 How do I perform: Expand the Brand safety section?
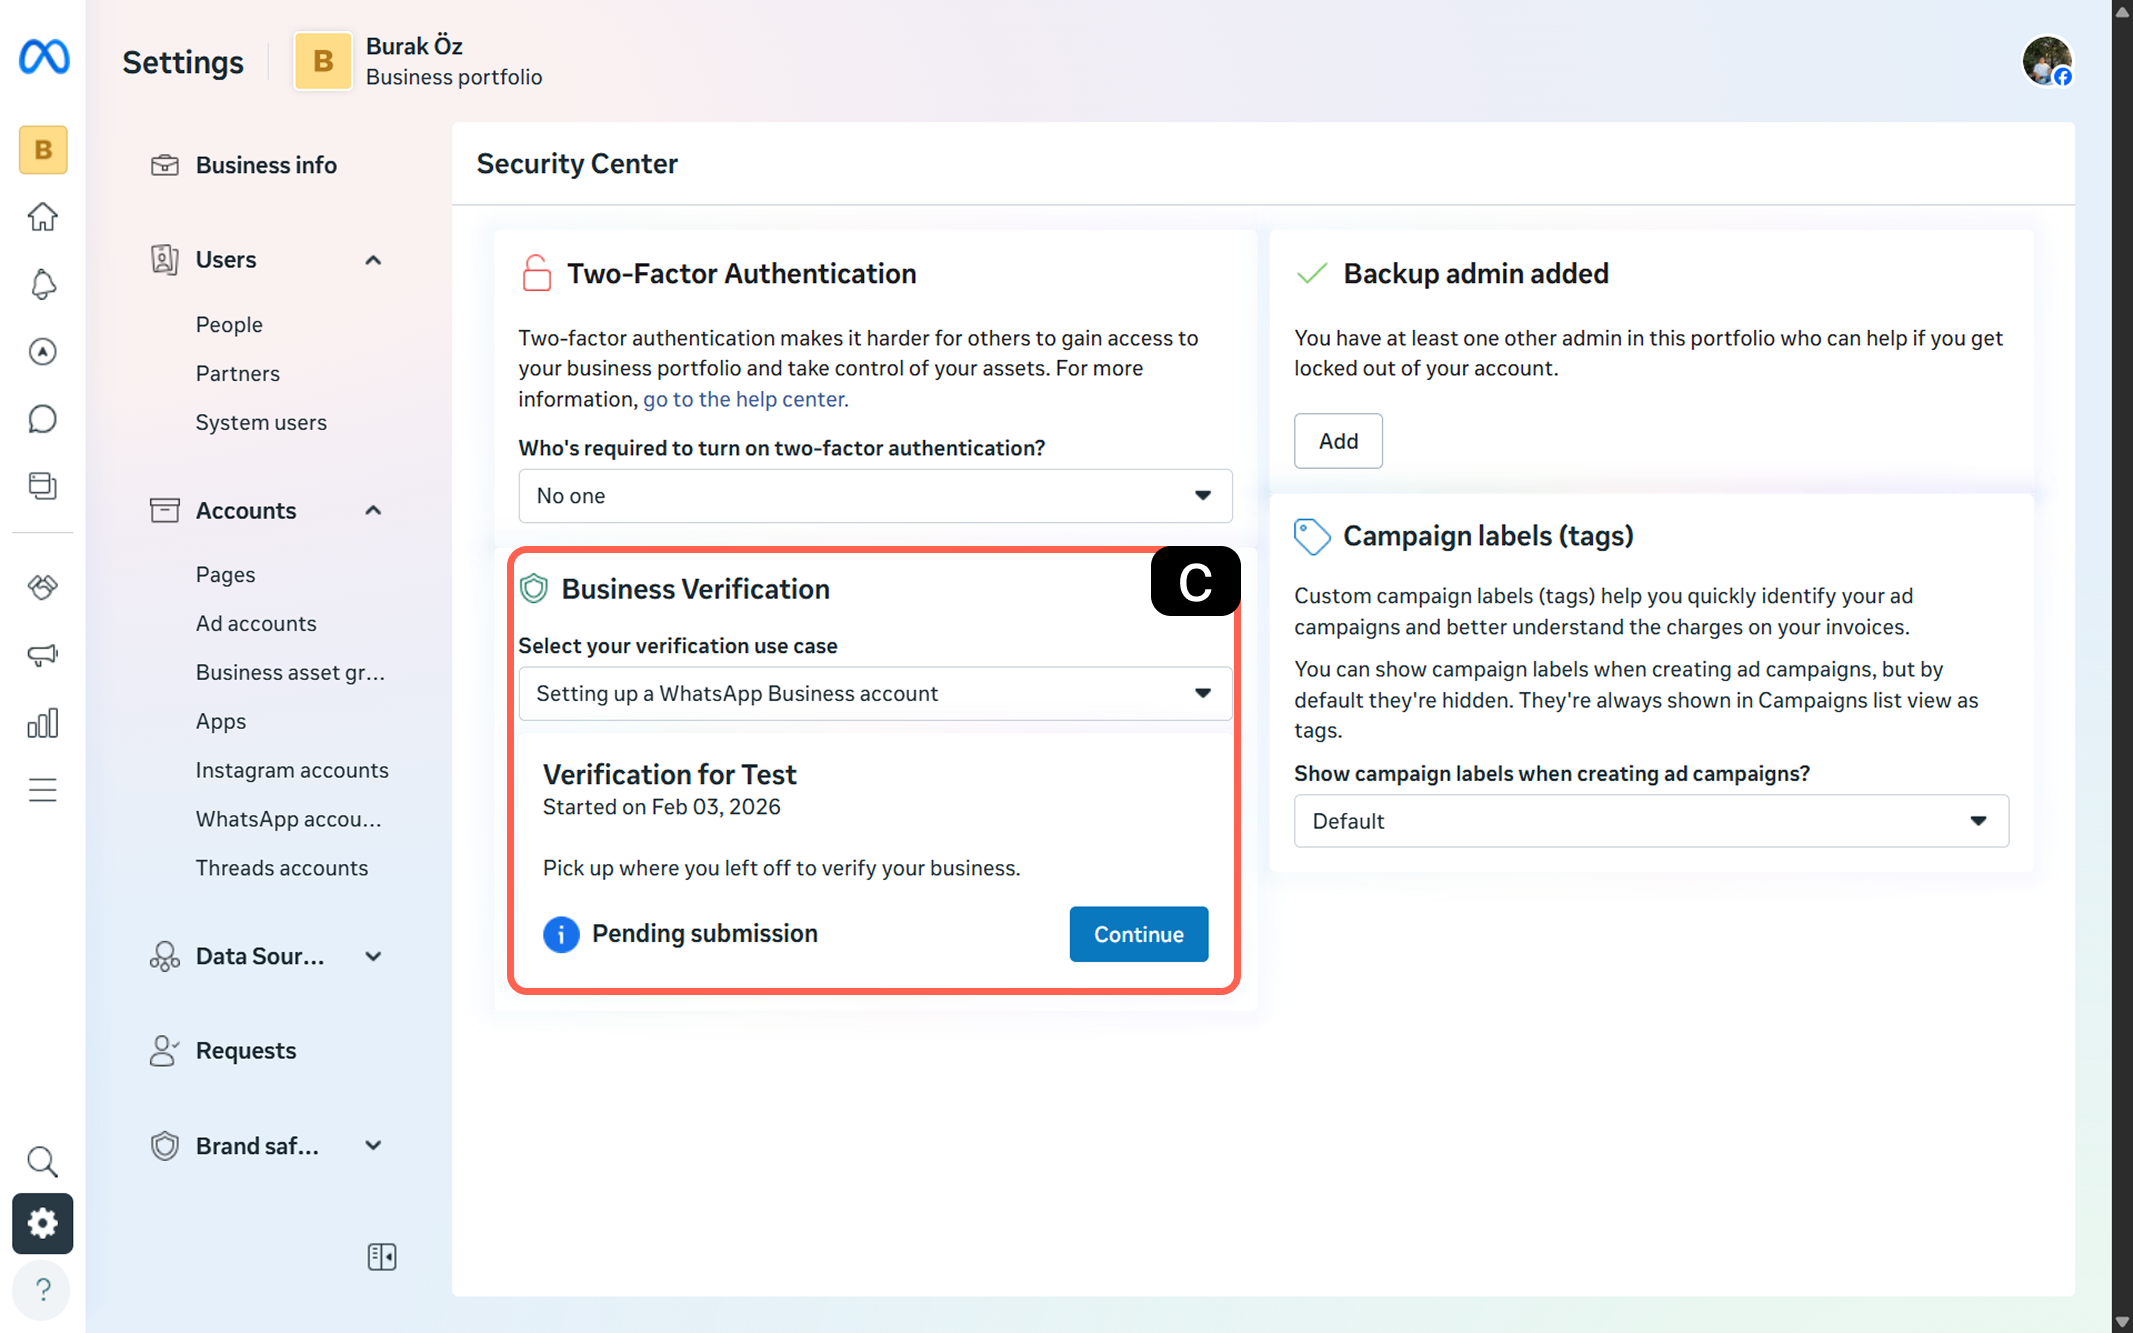(x=373, y=1146)
